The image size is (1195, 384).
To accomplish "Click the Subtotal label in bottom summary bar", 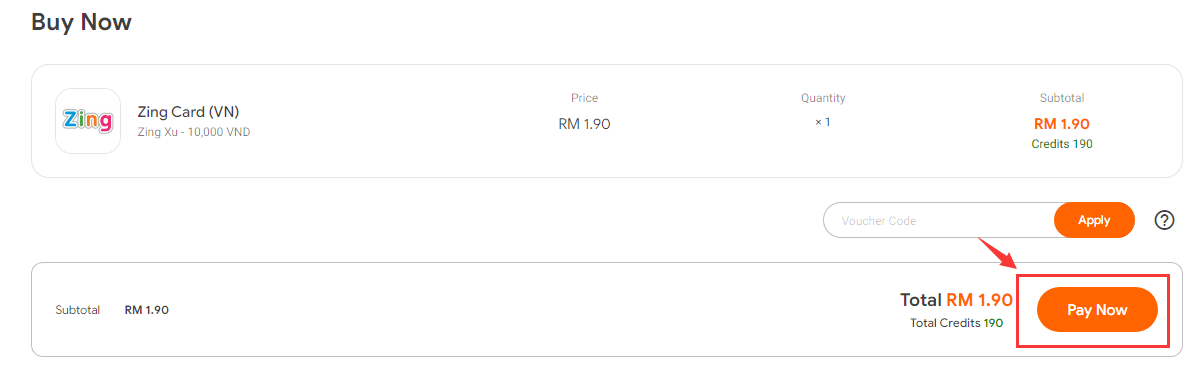I will pyautogui.click(x=78, y=310).
